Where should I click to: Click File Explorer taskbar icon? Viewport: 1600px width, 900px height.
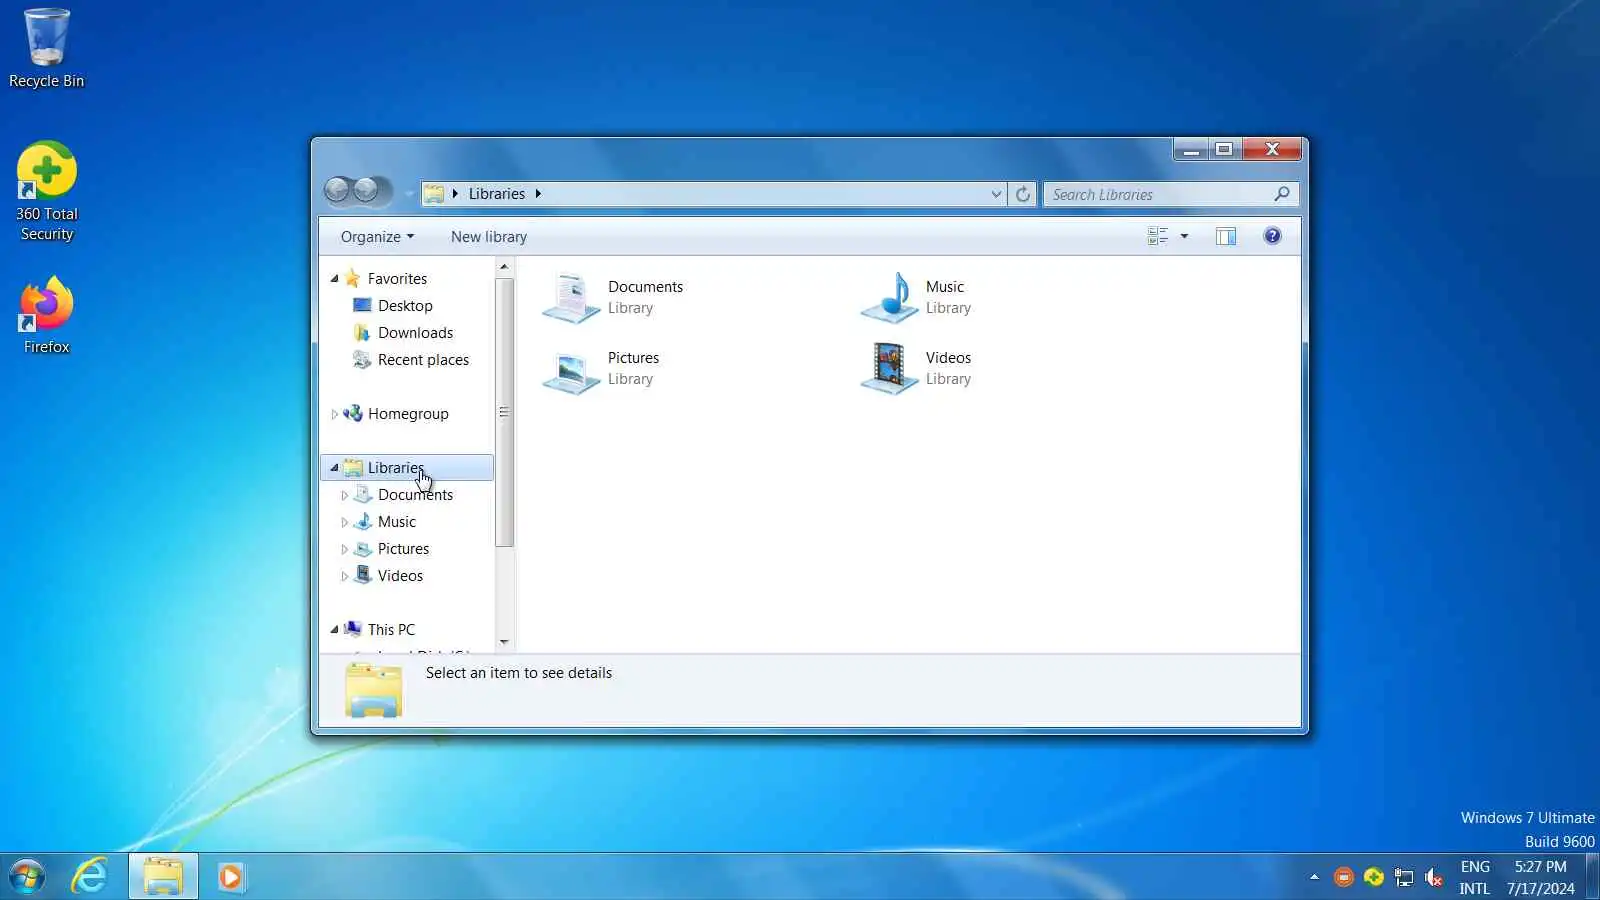point(163,877)
